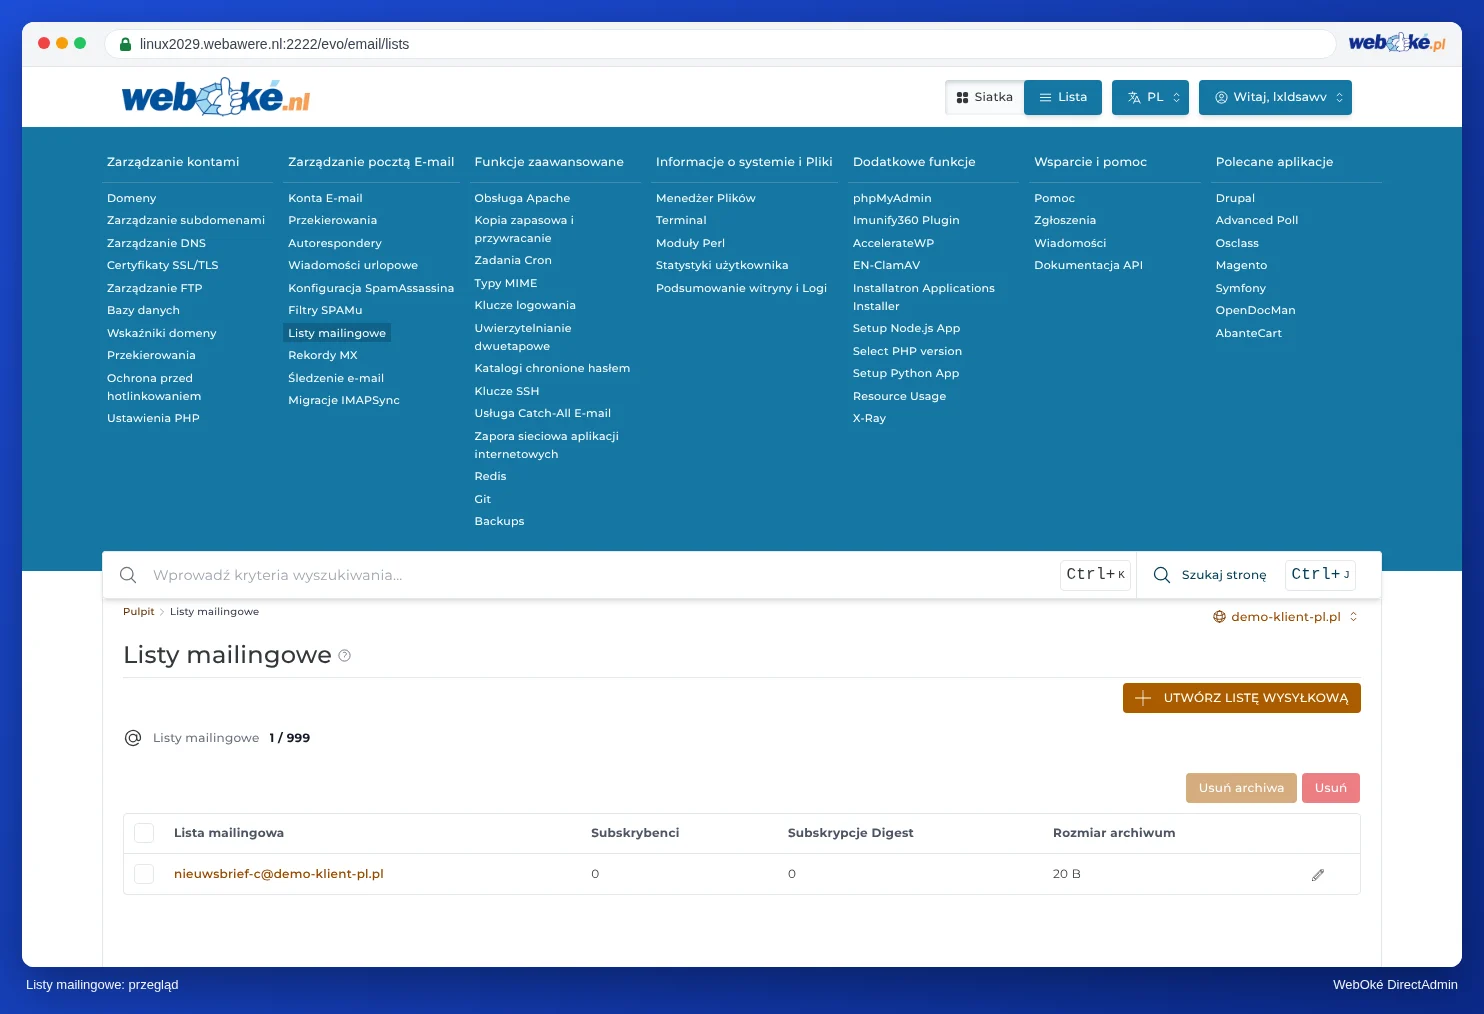Switch to Siatka grid view
Image resolution: width=1484 pixels, height=1014 pixels.
(985, 97)
